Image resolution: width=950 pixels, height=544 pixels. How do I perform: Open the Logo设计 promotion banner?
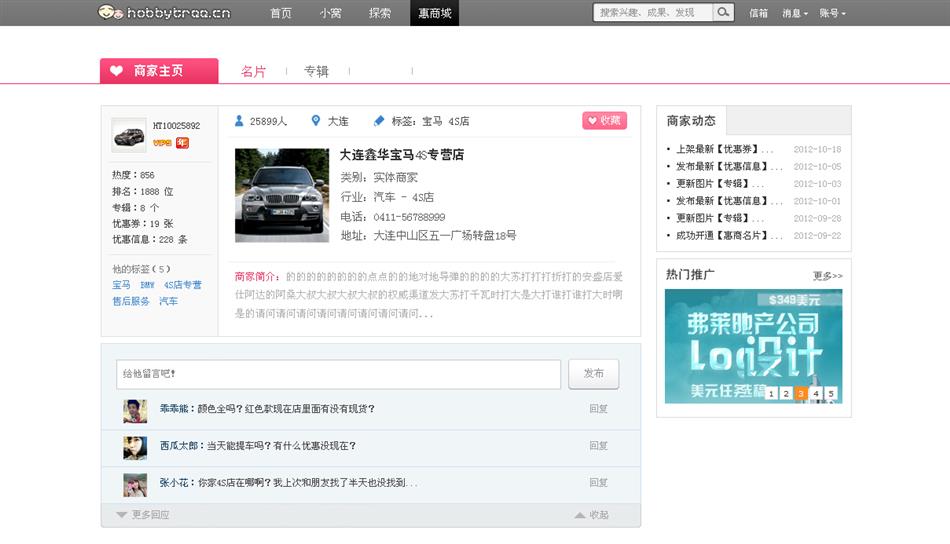[x=753, y=346]
